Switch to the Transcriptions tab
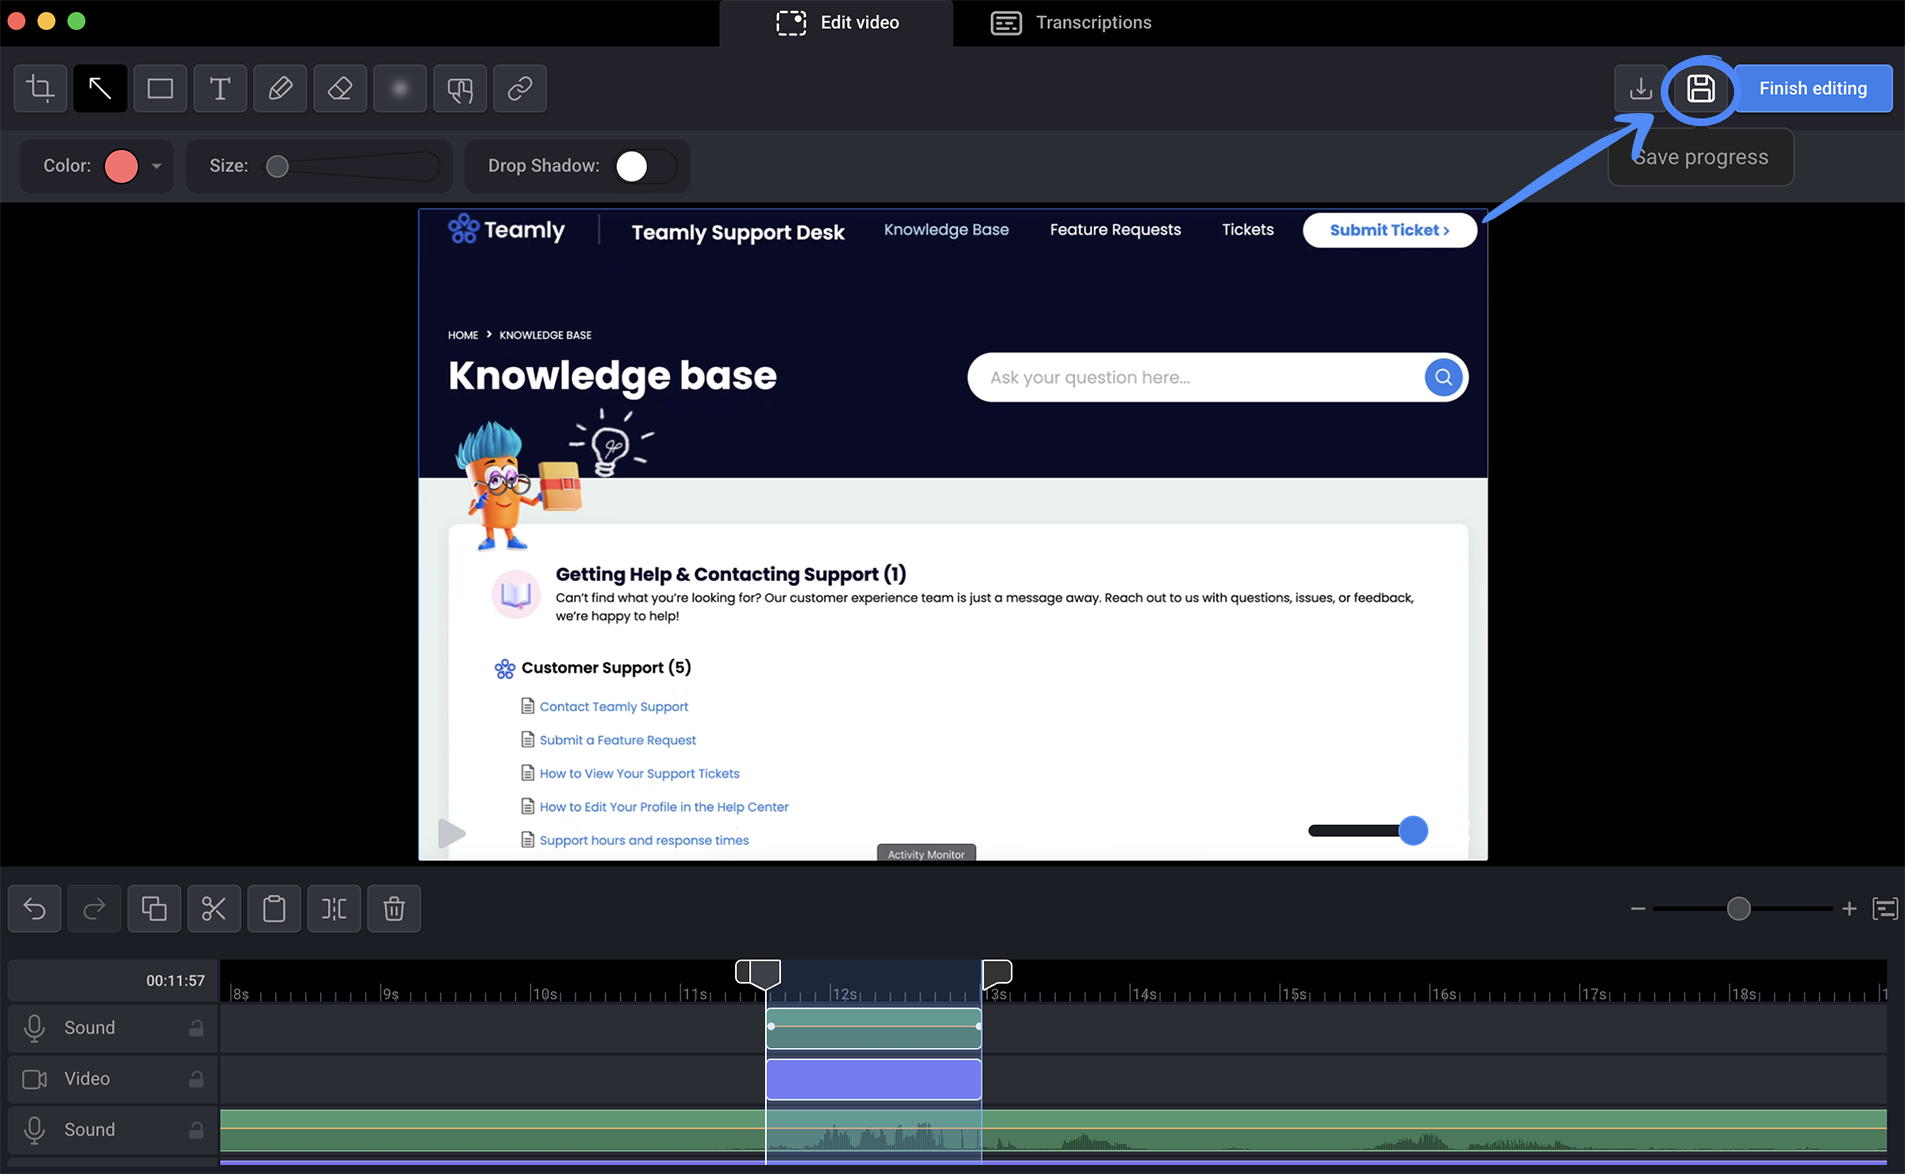 click(1071, 23)
